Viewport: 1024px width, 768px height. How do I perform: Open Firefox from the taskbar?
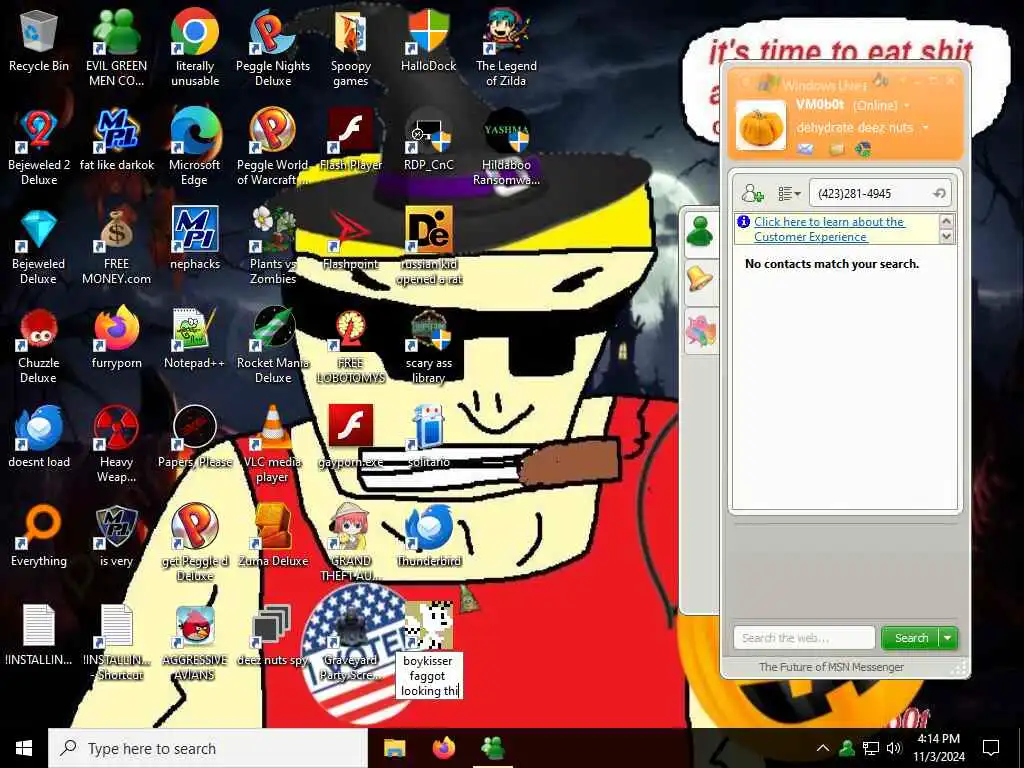tap(444, 748)
